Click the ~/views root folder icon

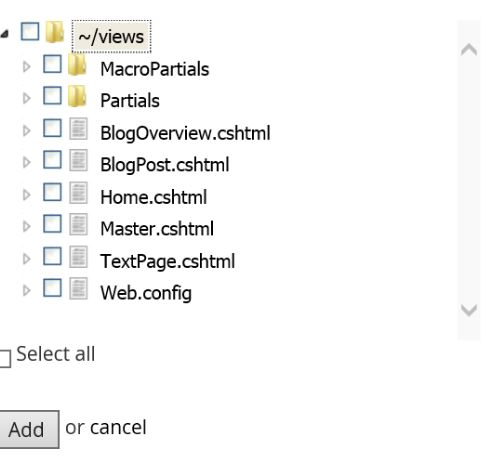55,32
